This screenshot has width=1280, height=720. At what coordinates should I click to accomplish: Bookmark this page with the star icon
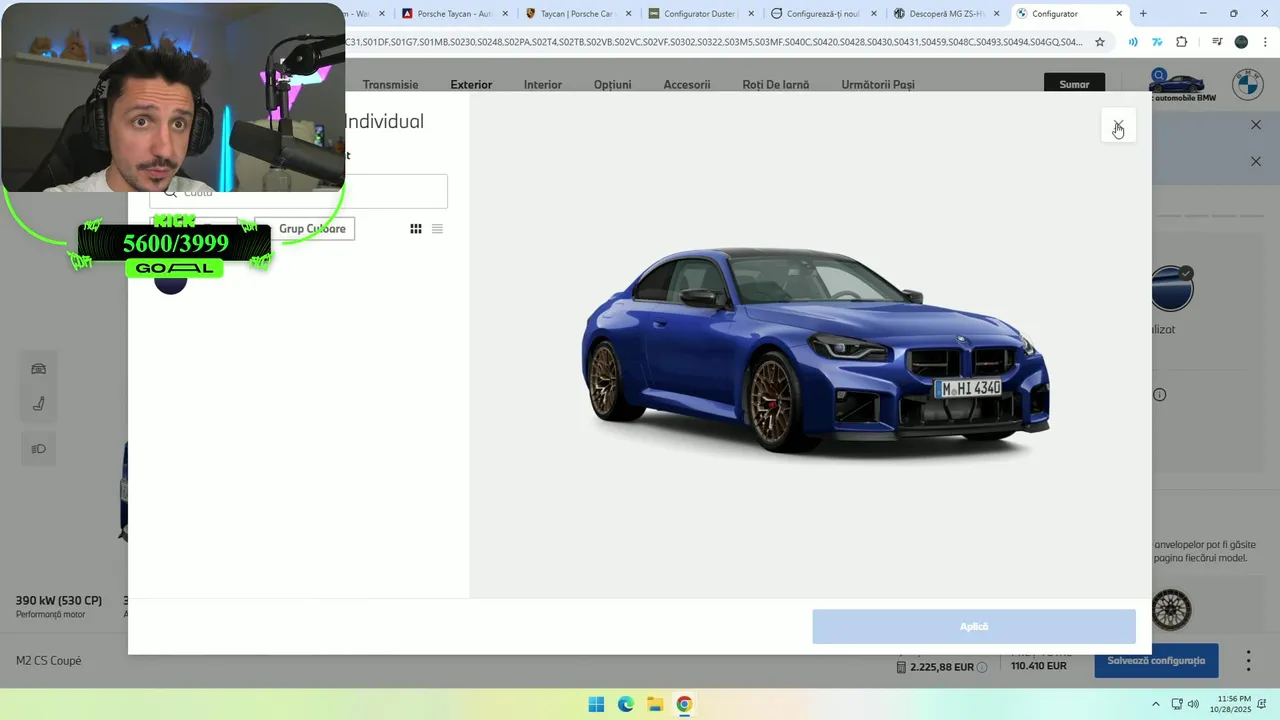(1100, 42)
